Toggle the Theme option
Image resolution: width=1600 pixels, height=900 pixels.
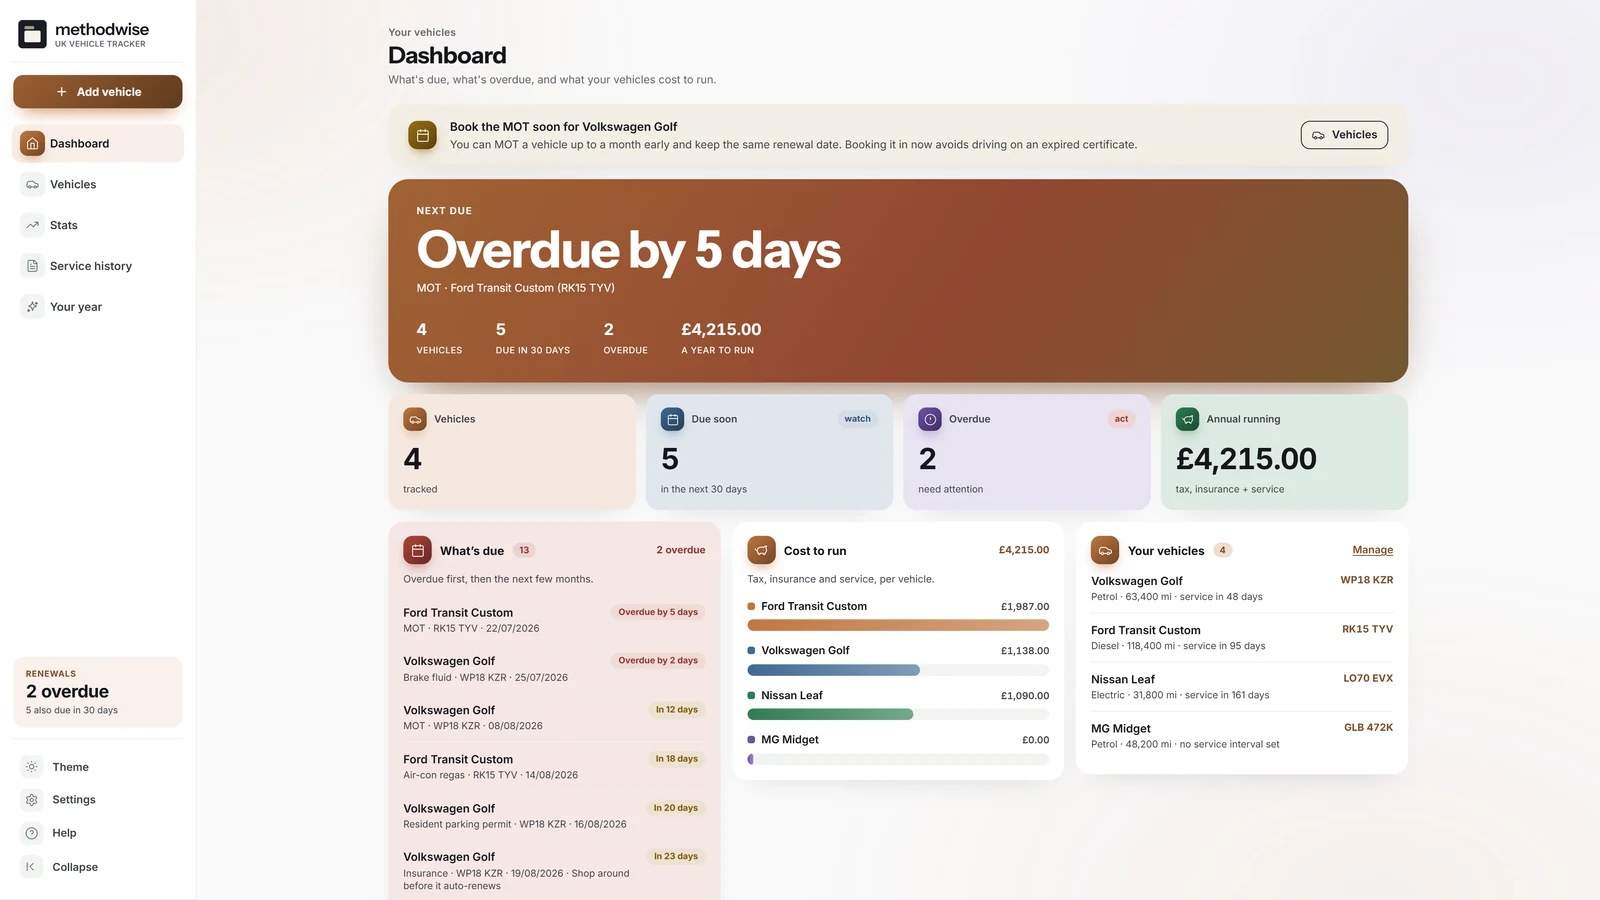point(98,767)
